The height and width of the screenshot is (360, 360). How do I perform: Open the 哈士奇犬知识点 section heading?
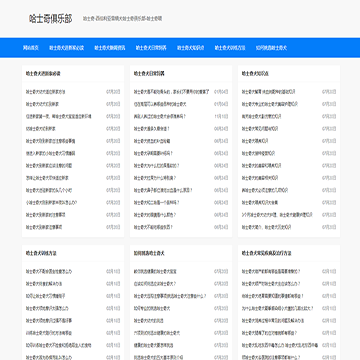255,74
